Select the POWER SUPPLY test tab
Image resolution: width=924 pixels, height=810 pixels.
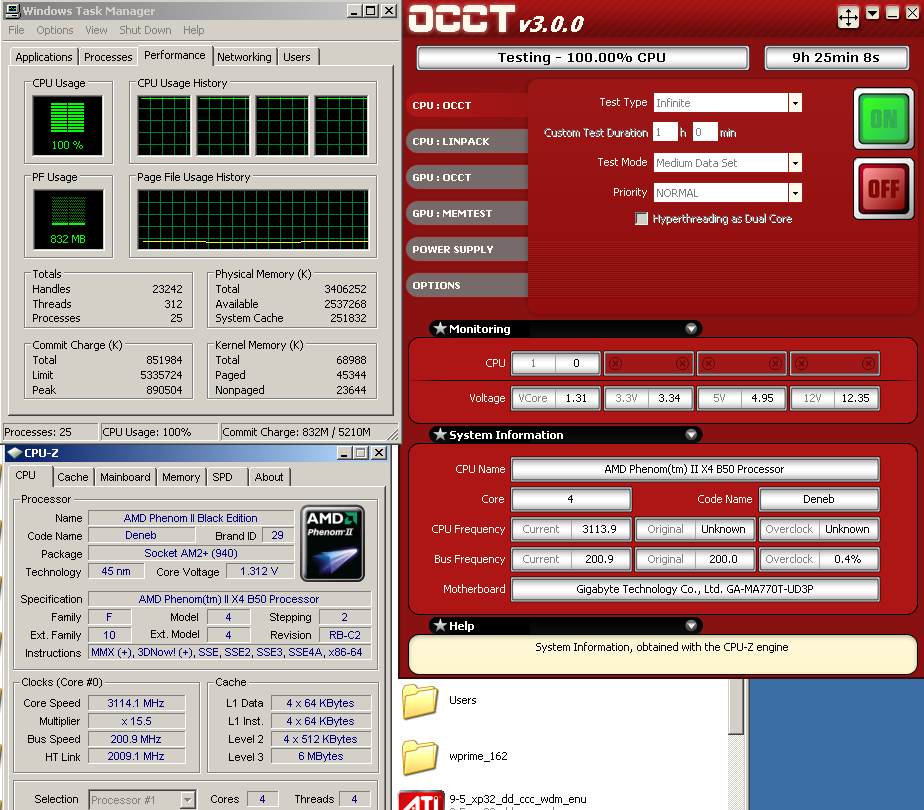[467, 249]
